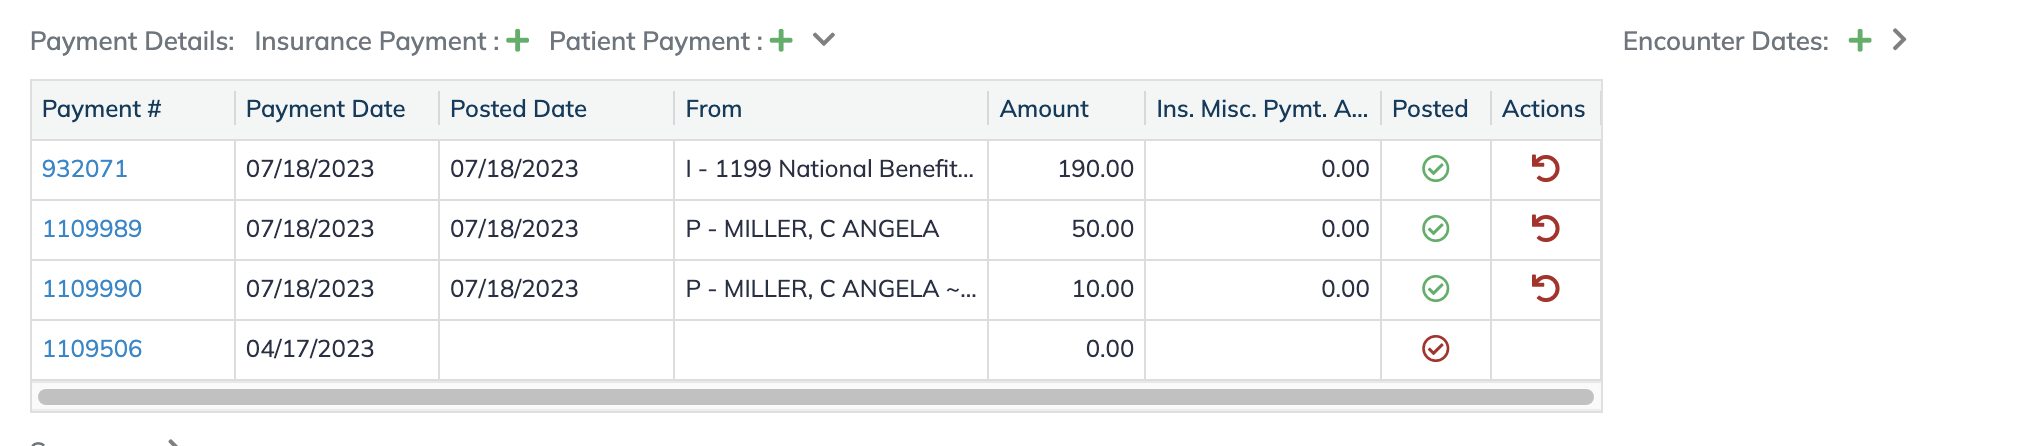The width and height of the screenshot is (2040, 446).
Task: Expand dropdown arrow next to Patient Payment
Action: [823, 40]
